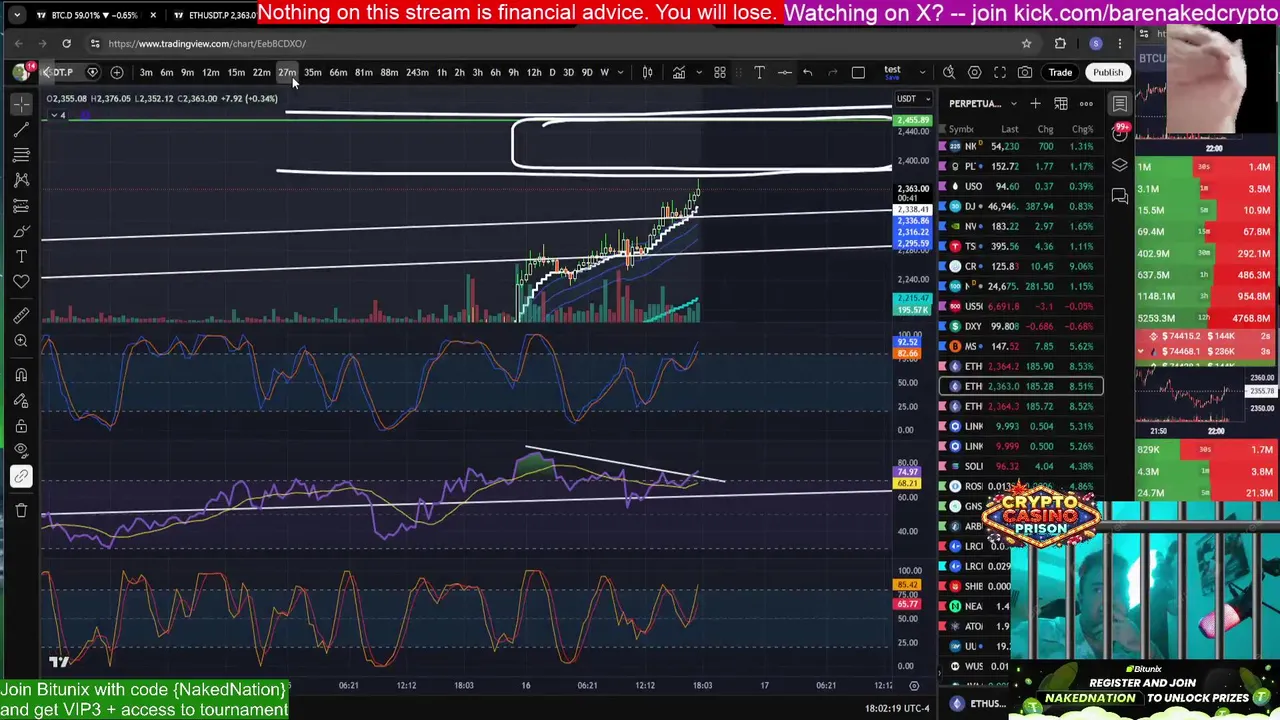Open watchlist advanced view icon

coord(1061,104)
